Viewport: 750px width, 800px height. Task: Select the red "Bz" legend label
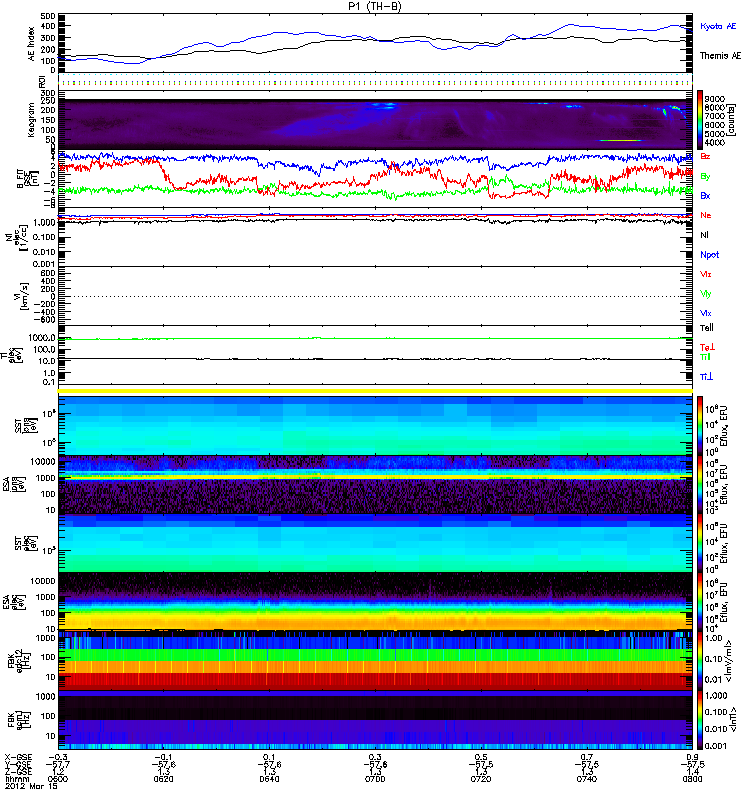(x=705, y=157)
